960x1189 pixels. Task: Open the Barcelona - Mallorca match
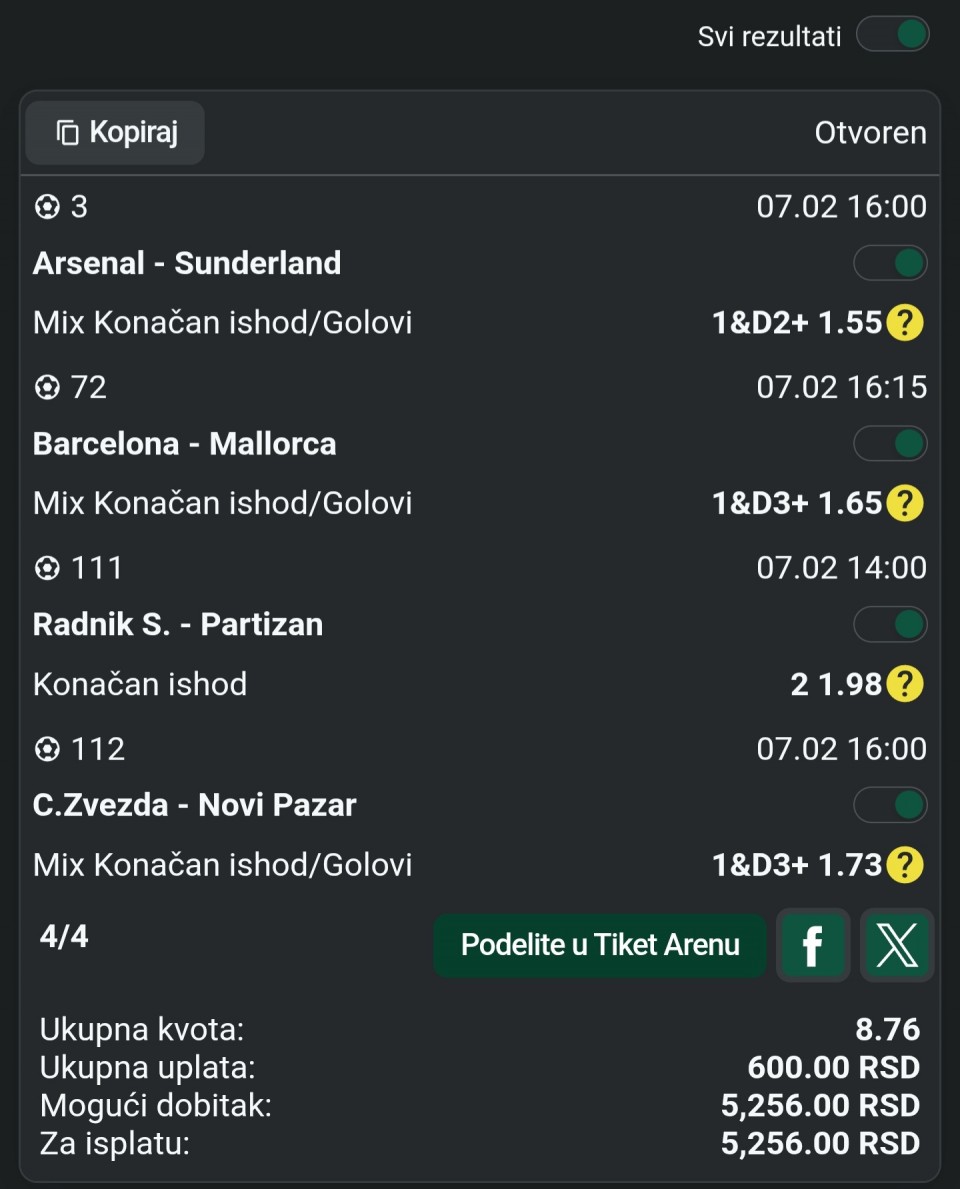(185, 444)
